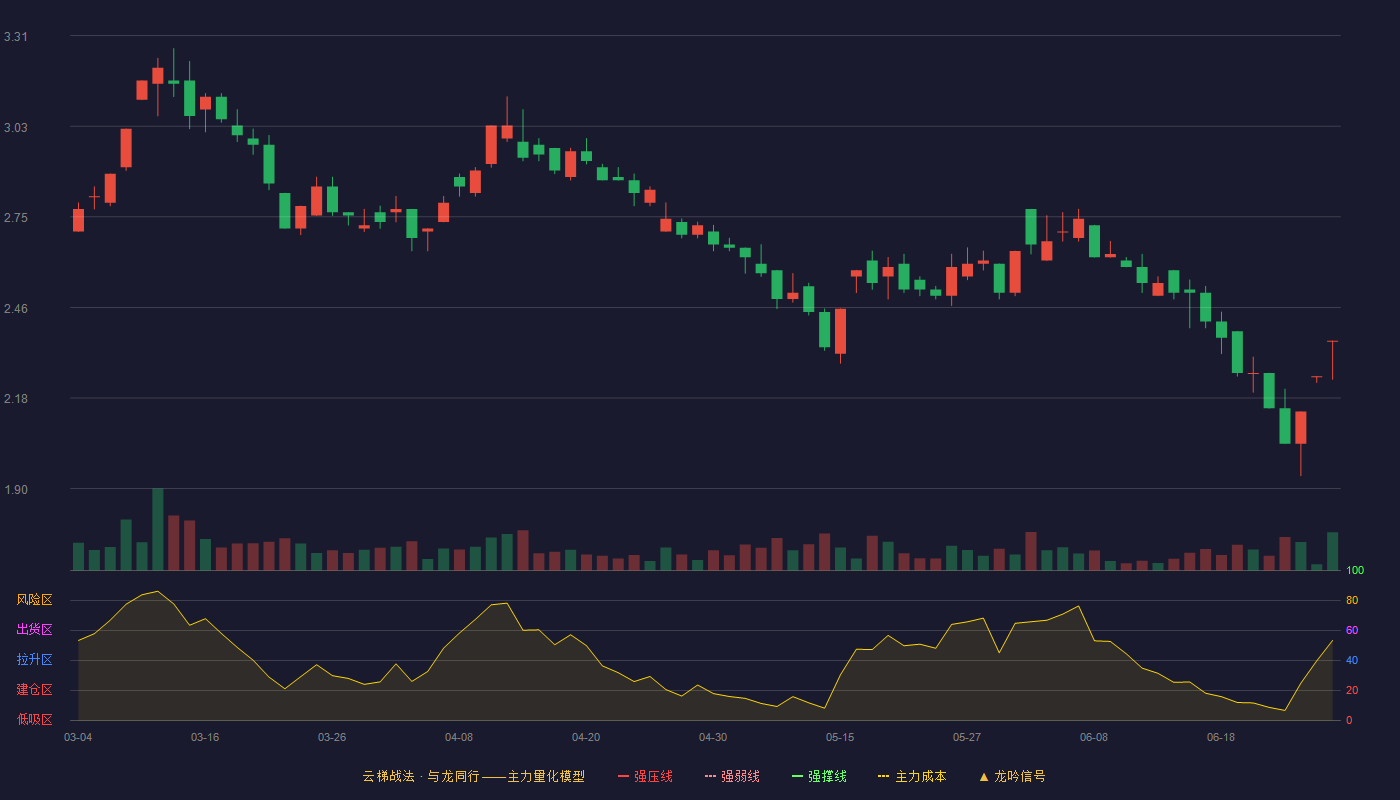Click the 60 indicator scale label
Screen dimensions: 1400x800
point(1352,630)
